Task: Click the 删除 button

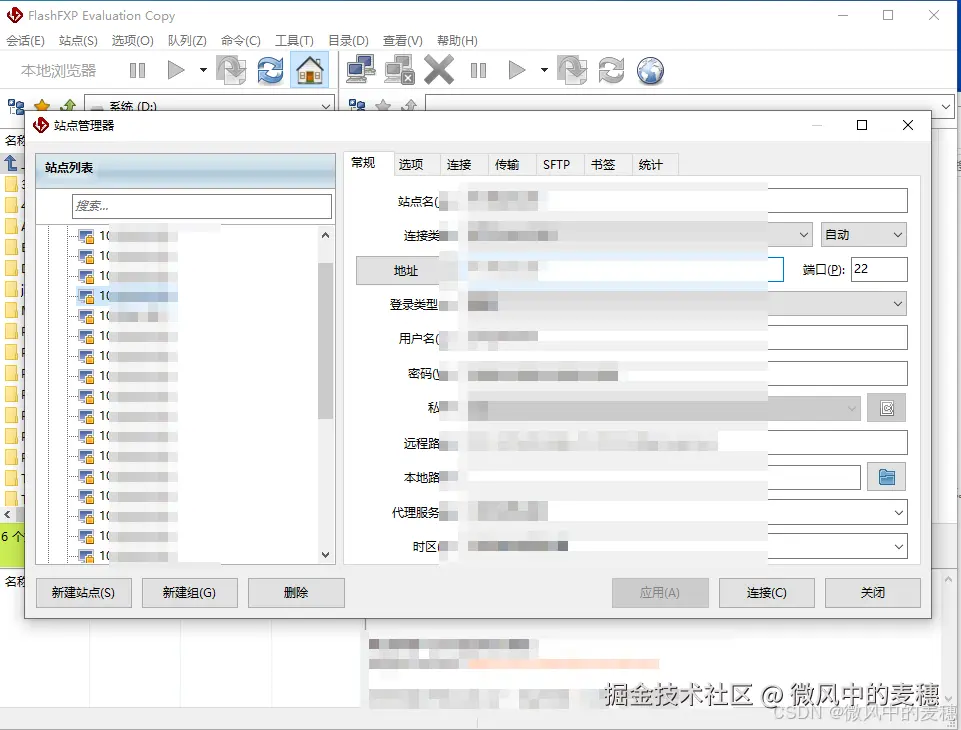Action: 296,593
